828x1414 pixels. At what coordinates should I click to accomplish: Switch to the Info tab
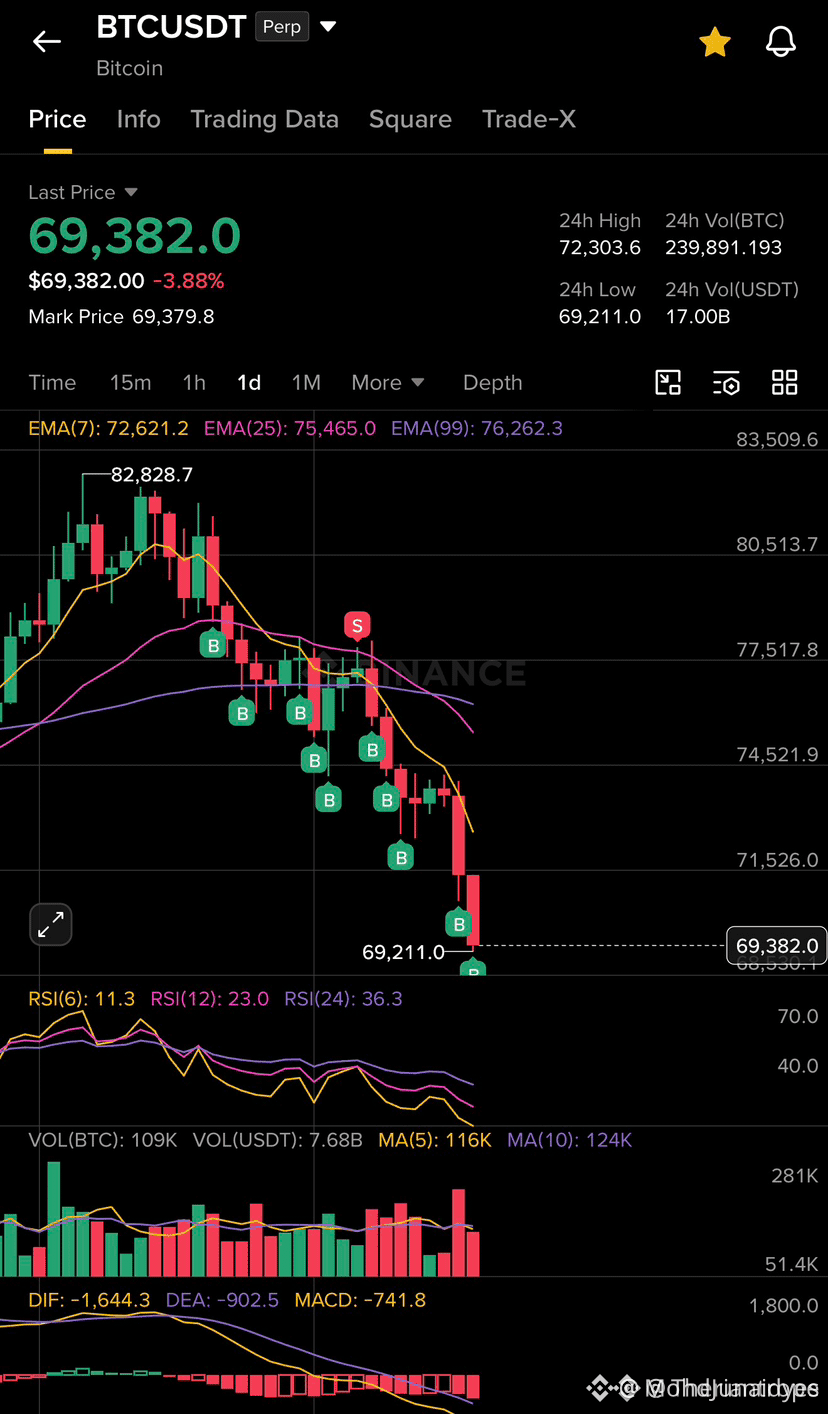pos(138,119)
